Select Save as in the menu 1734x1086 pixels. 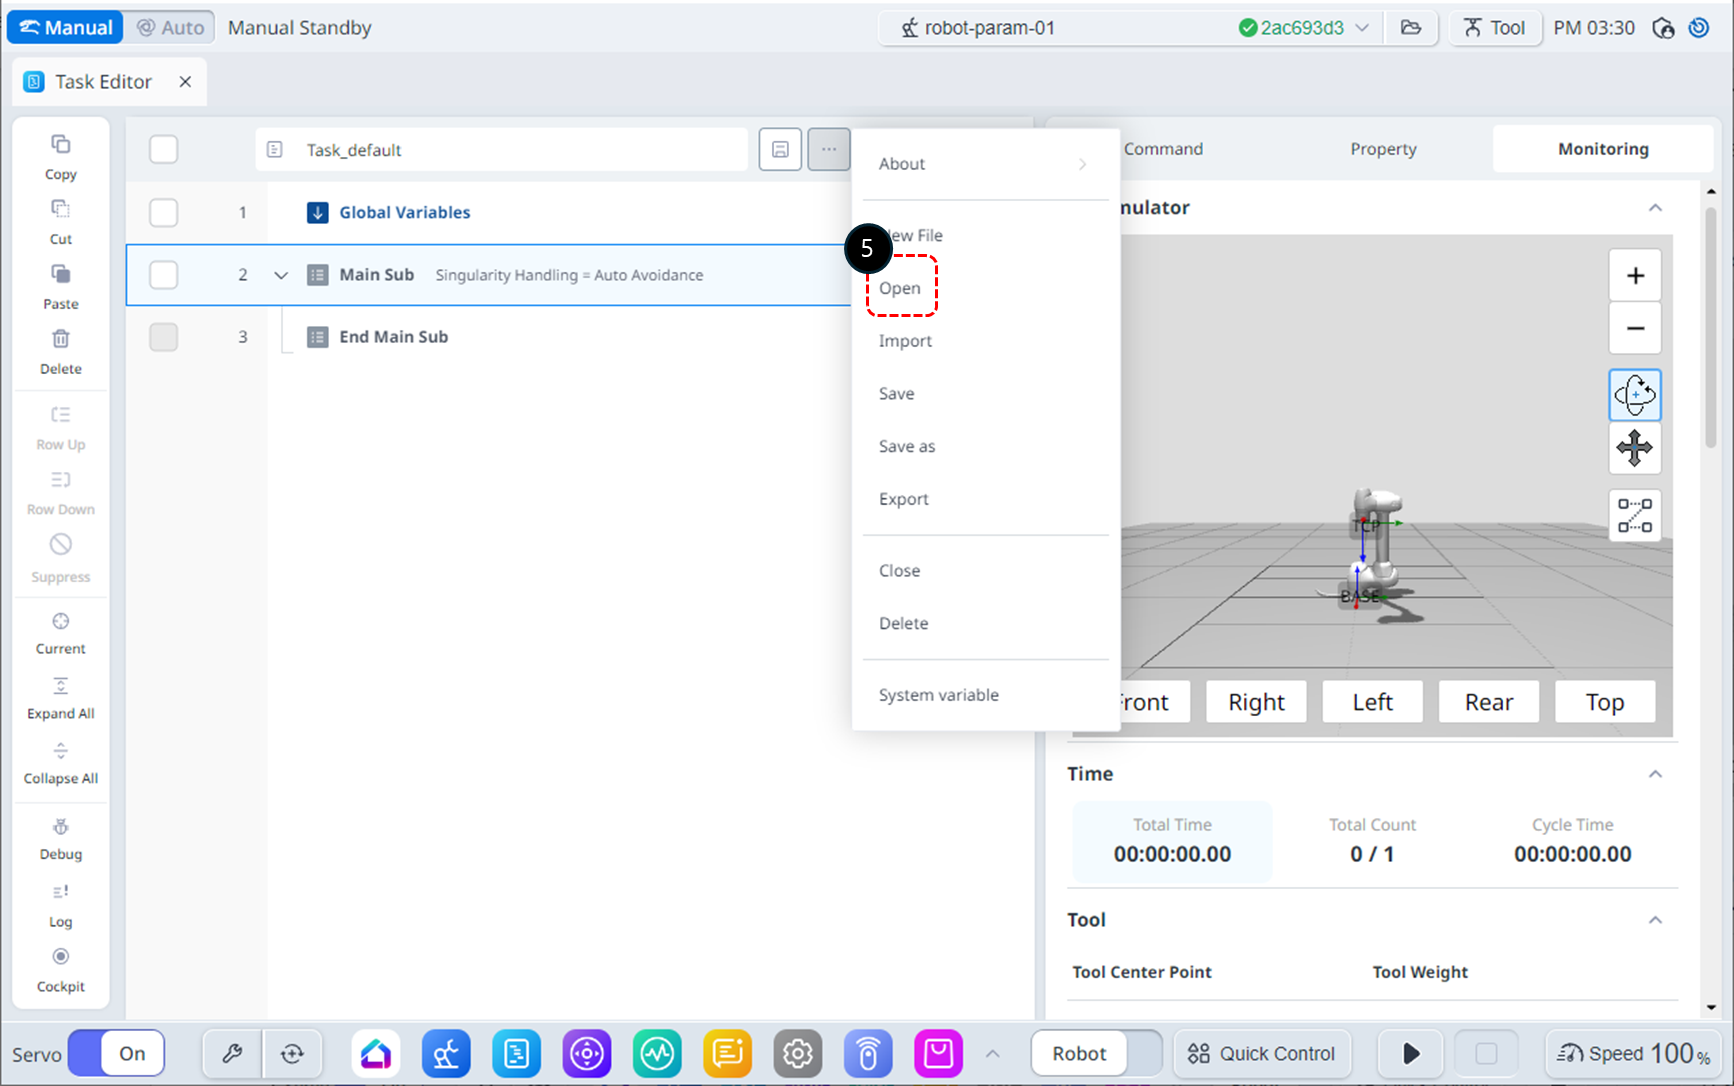906,446
